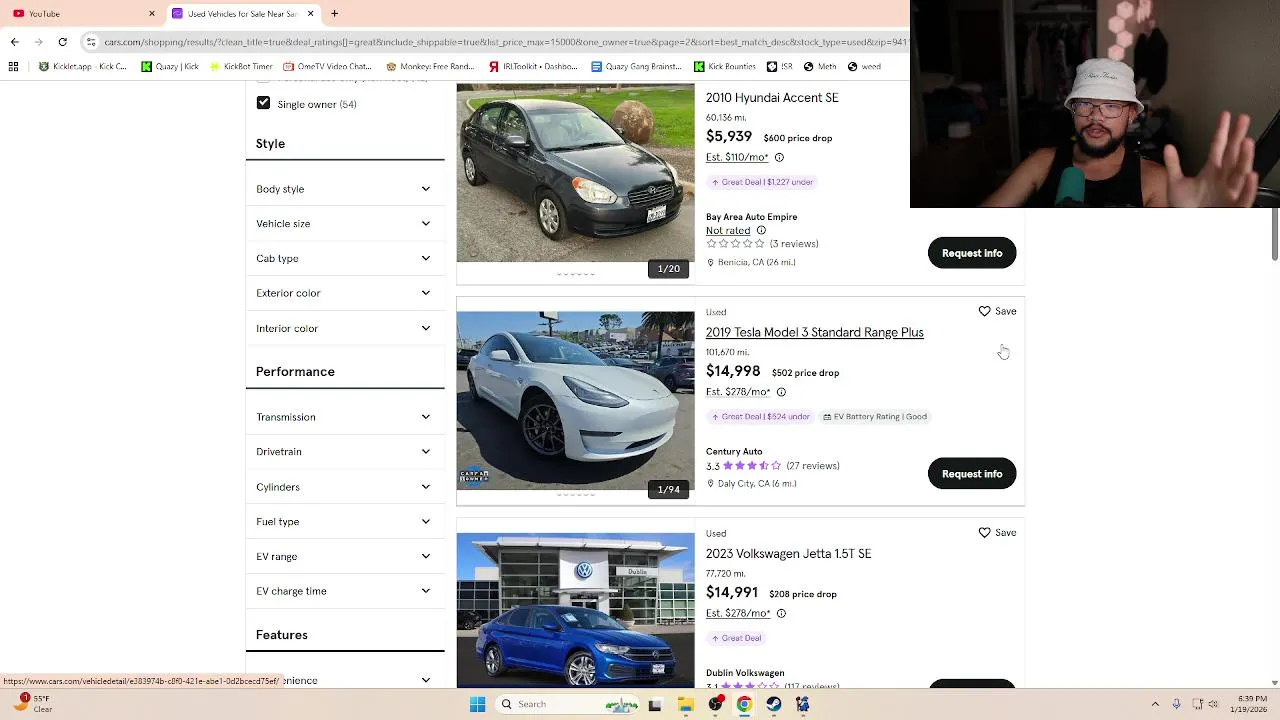Click the white Tesla Model 3 photo
Image resolution: width=1280 pixels, height=720 pixels.
tap(575, 401)
